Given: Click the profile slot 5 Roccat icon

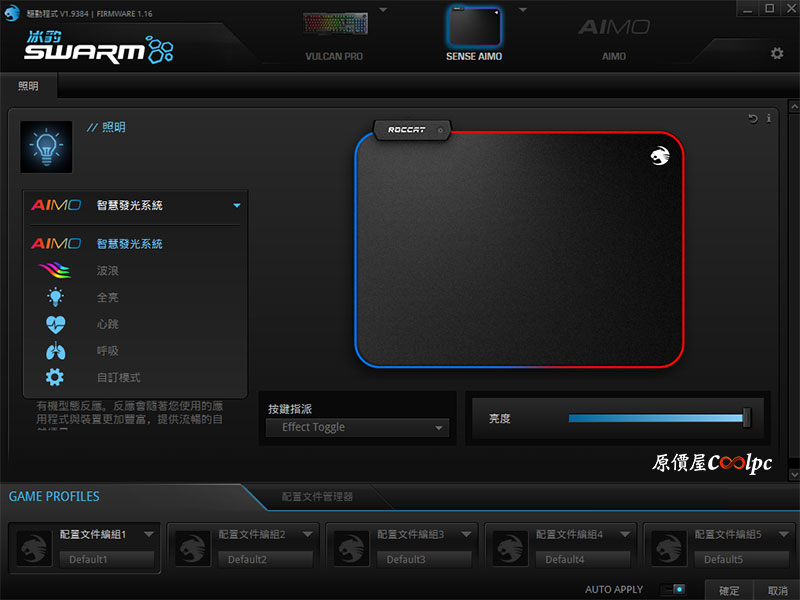Looking at the screenshot, I should coord(668,548).
